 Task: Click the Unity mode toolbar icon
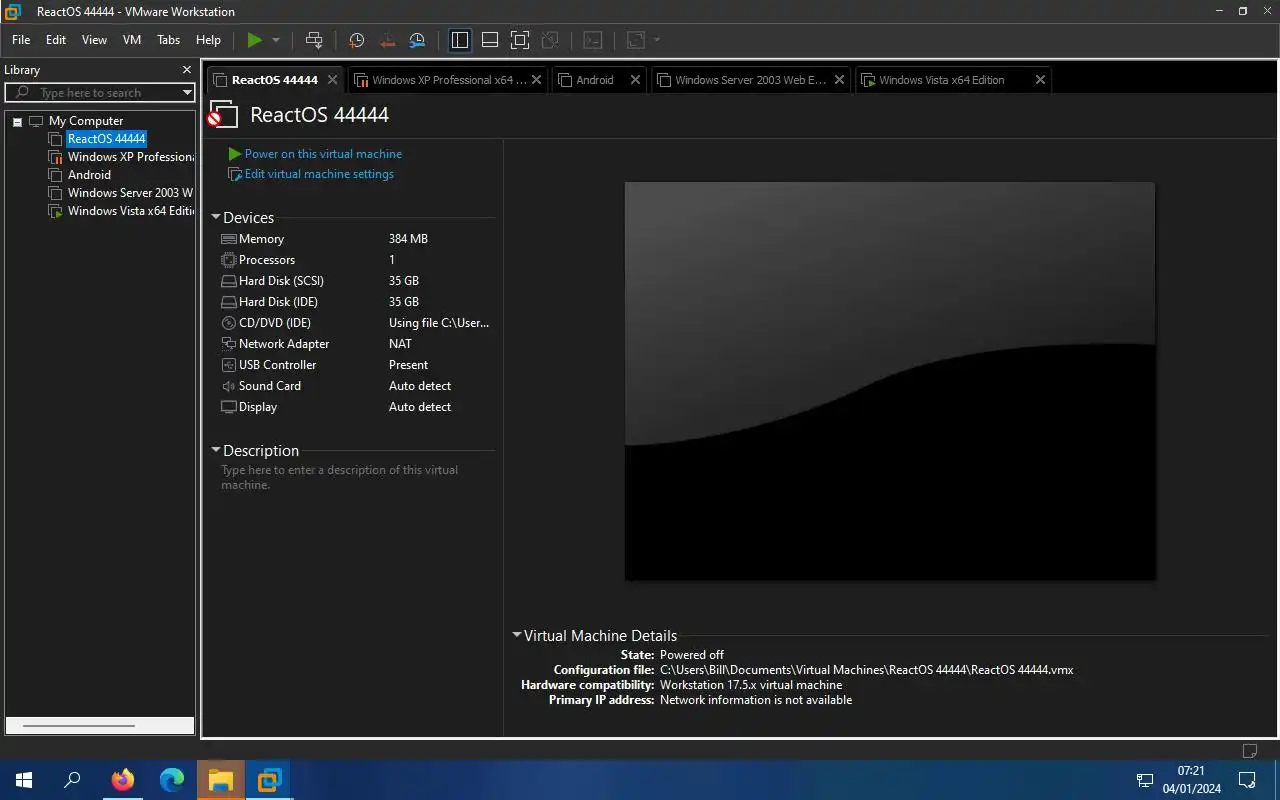click(550, 40)
